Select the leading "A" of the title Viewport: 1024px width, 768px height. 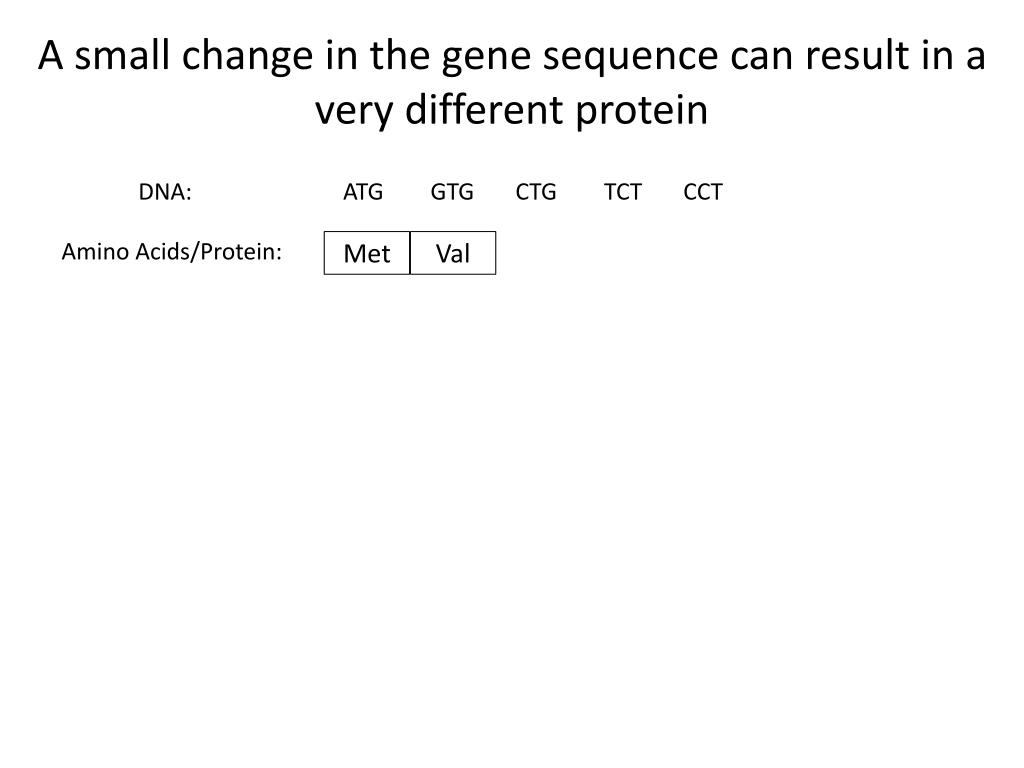click(x=50, y=55)
